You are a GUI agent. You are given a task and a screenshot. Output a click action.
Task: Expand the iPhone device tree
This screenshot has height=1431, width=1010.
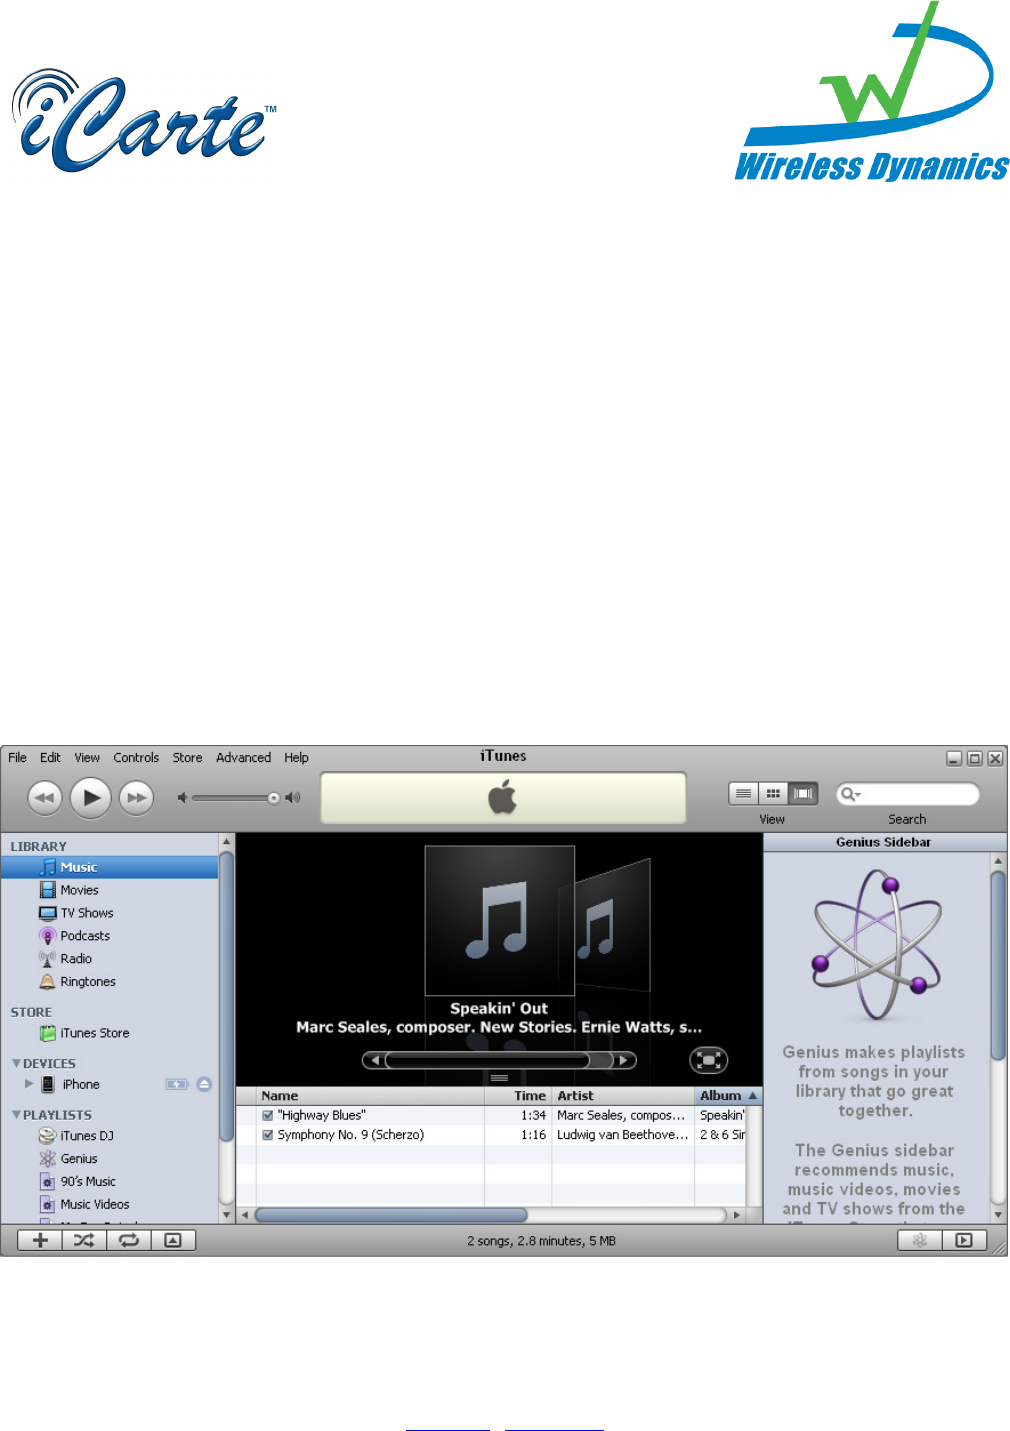point(29,1083)
